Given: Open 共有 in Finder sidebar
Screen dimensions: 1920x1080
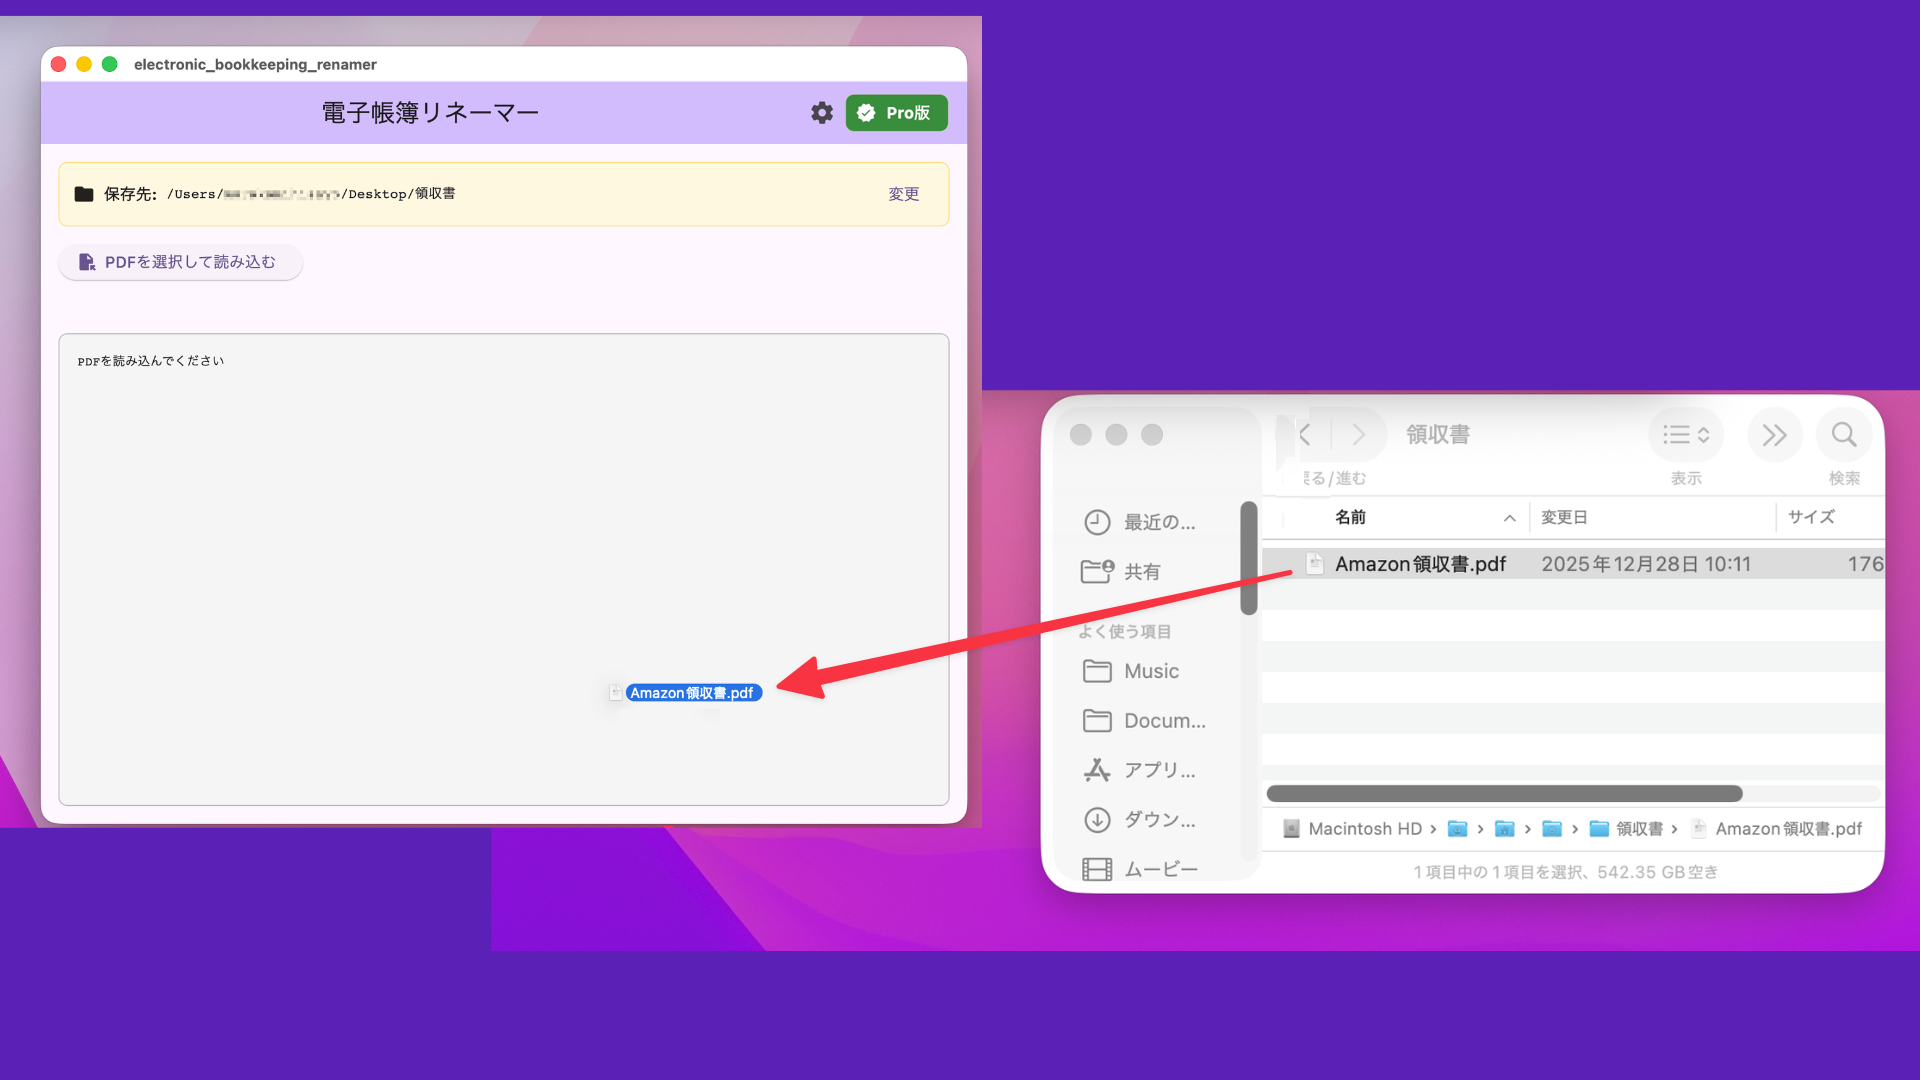Looking at the screenshot, I should click(1122, 571).
